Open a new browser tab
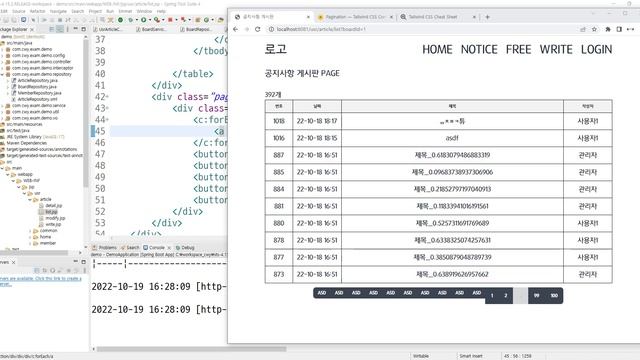Viewport: 640px width, 360px height. pos(487,17)
